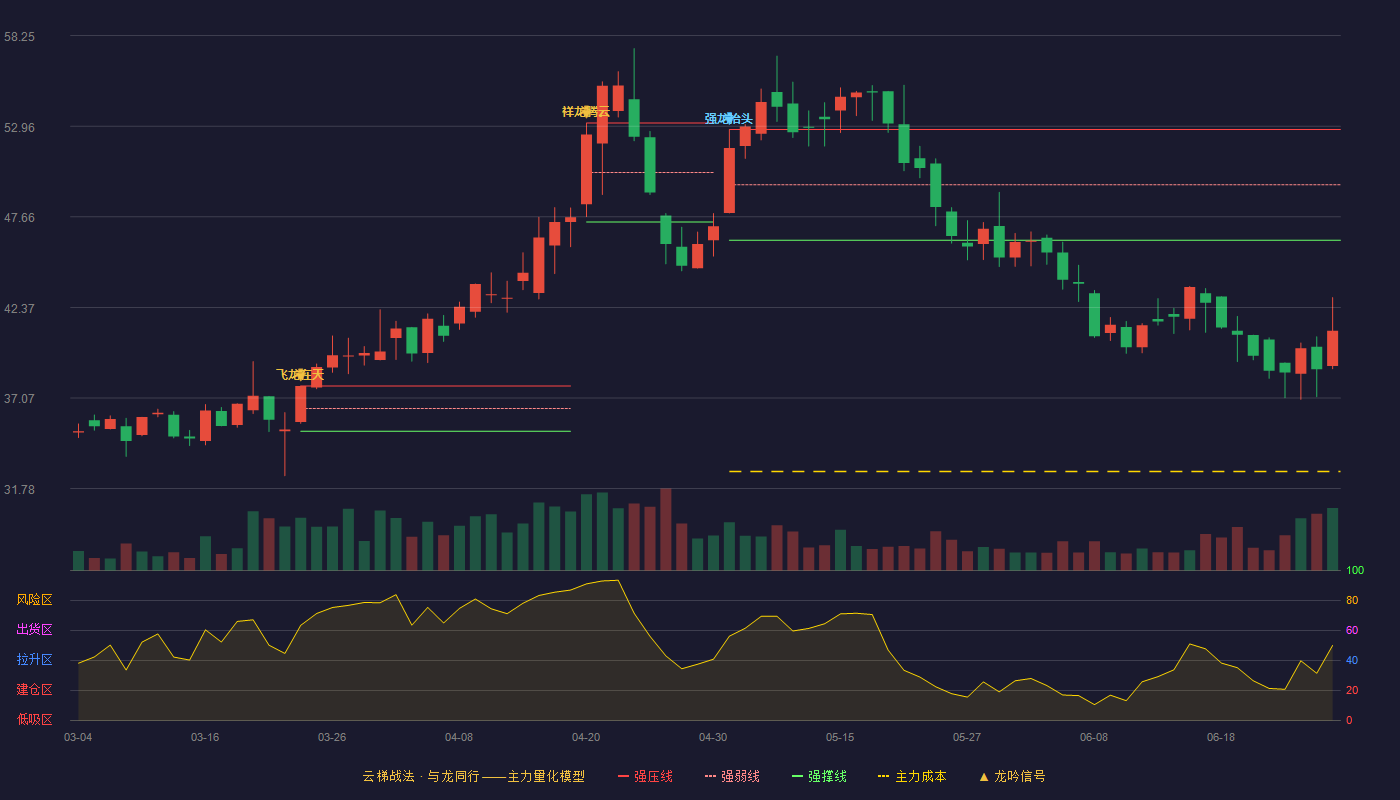Click the 祥龙腾云 signal label
The image size is (1400, 800).
tap(586, 112)
